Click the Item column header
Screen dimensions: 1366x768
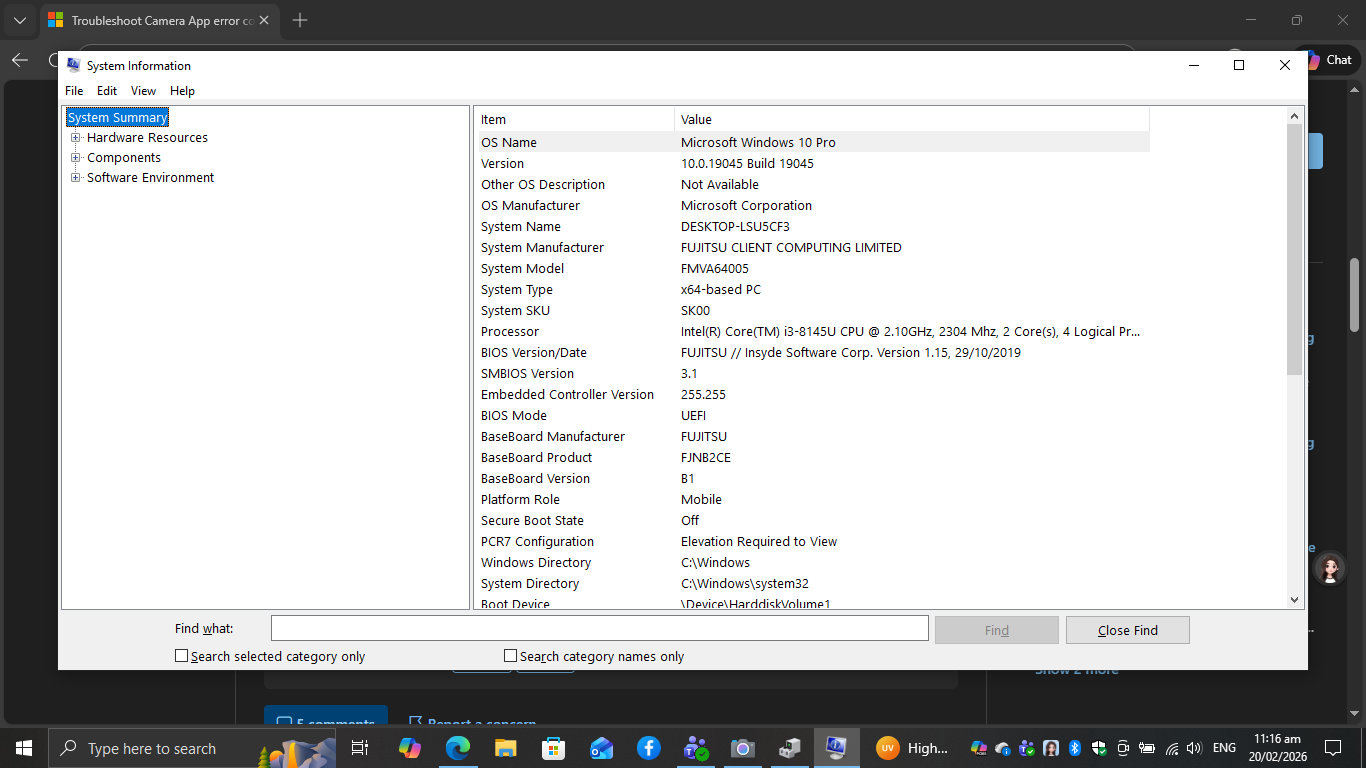[575, 119]
